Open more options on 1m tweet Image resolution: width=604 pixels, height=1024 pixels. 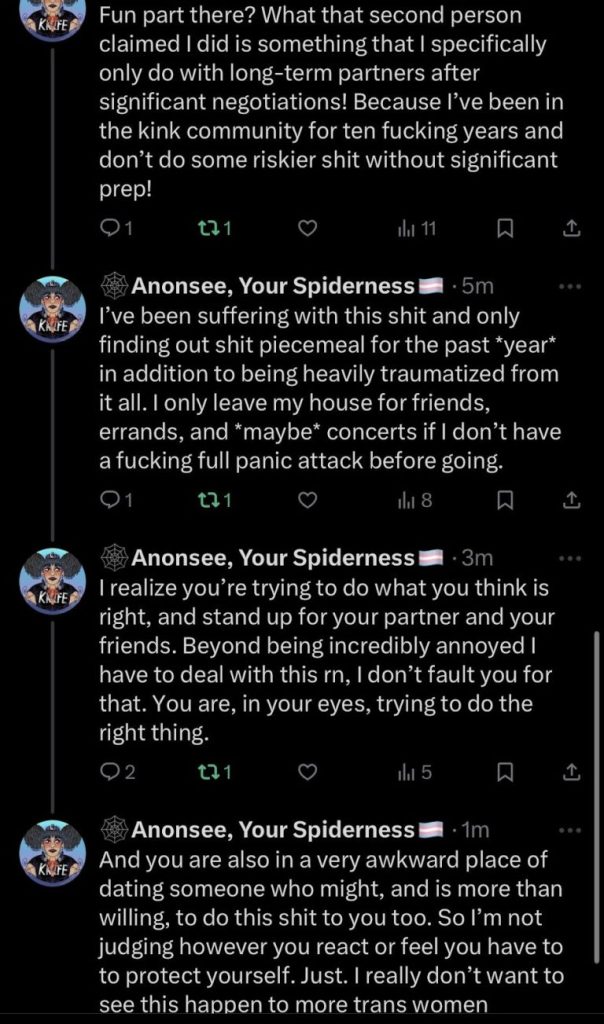click(x=569, y=830)
